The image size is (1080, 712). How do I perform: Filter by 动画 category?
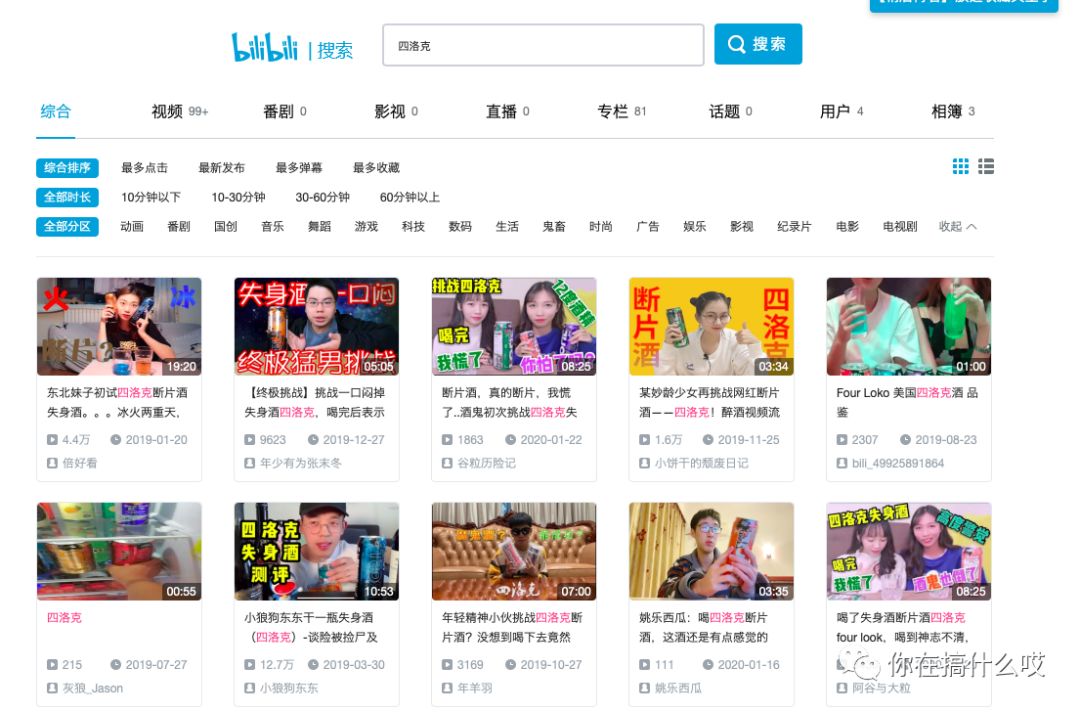click(132, 227)
